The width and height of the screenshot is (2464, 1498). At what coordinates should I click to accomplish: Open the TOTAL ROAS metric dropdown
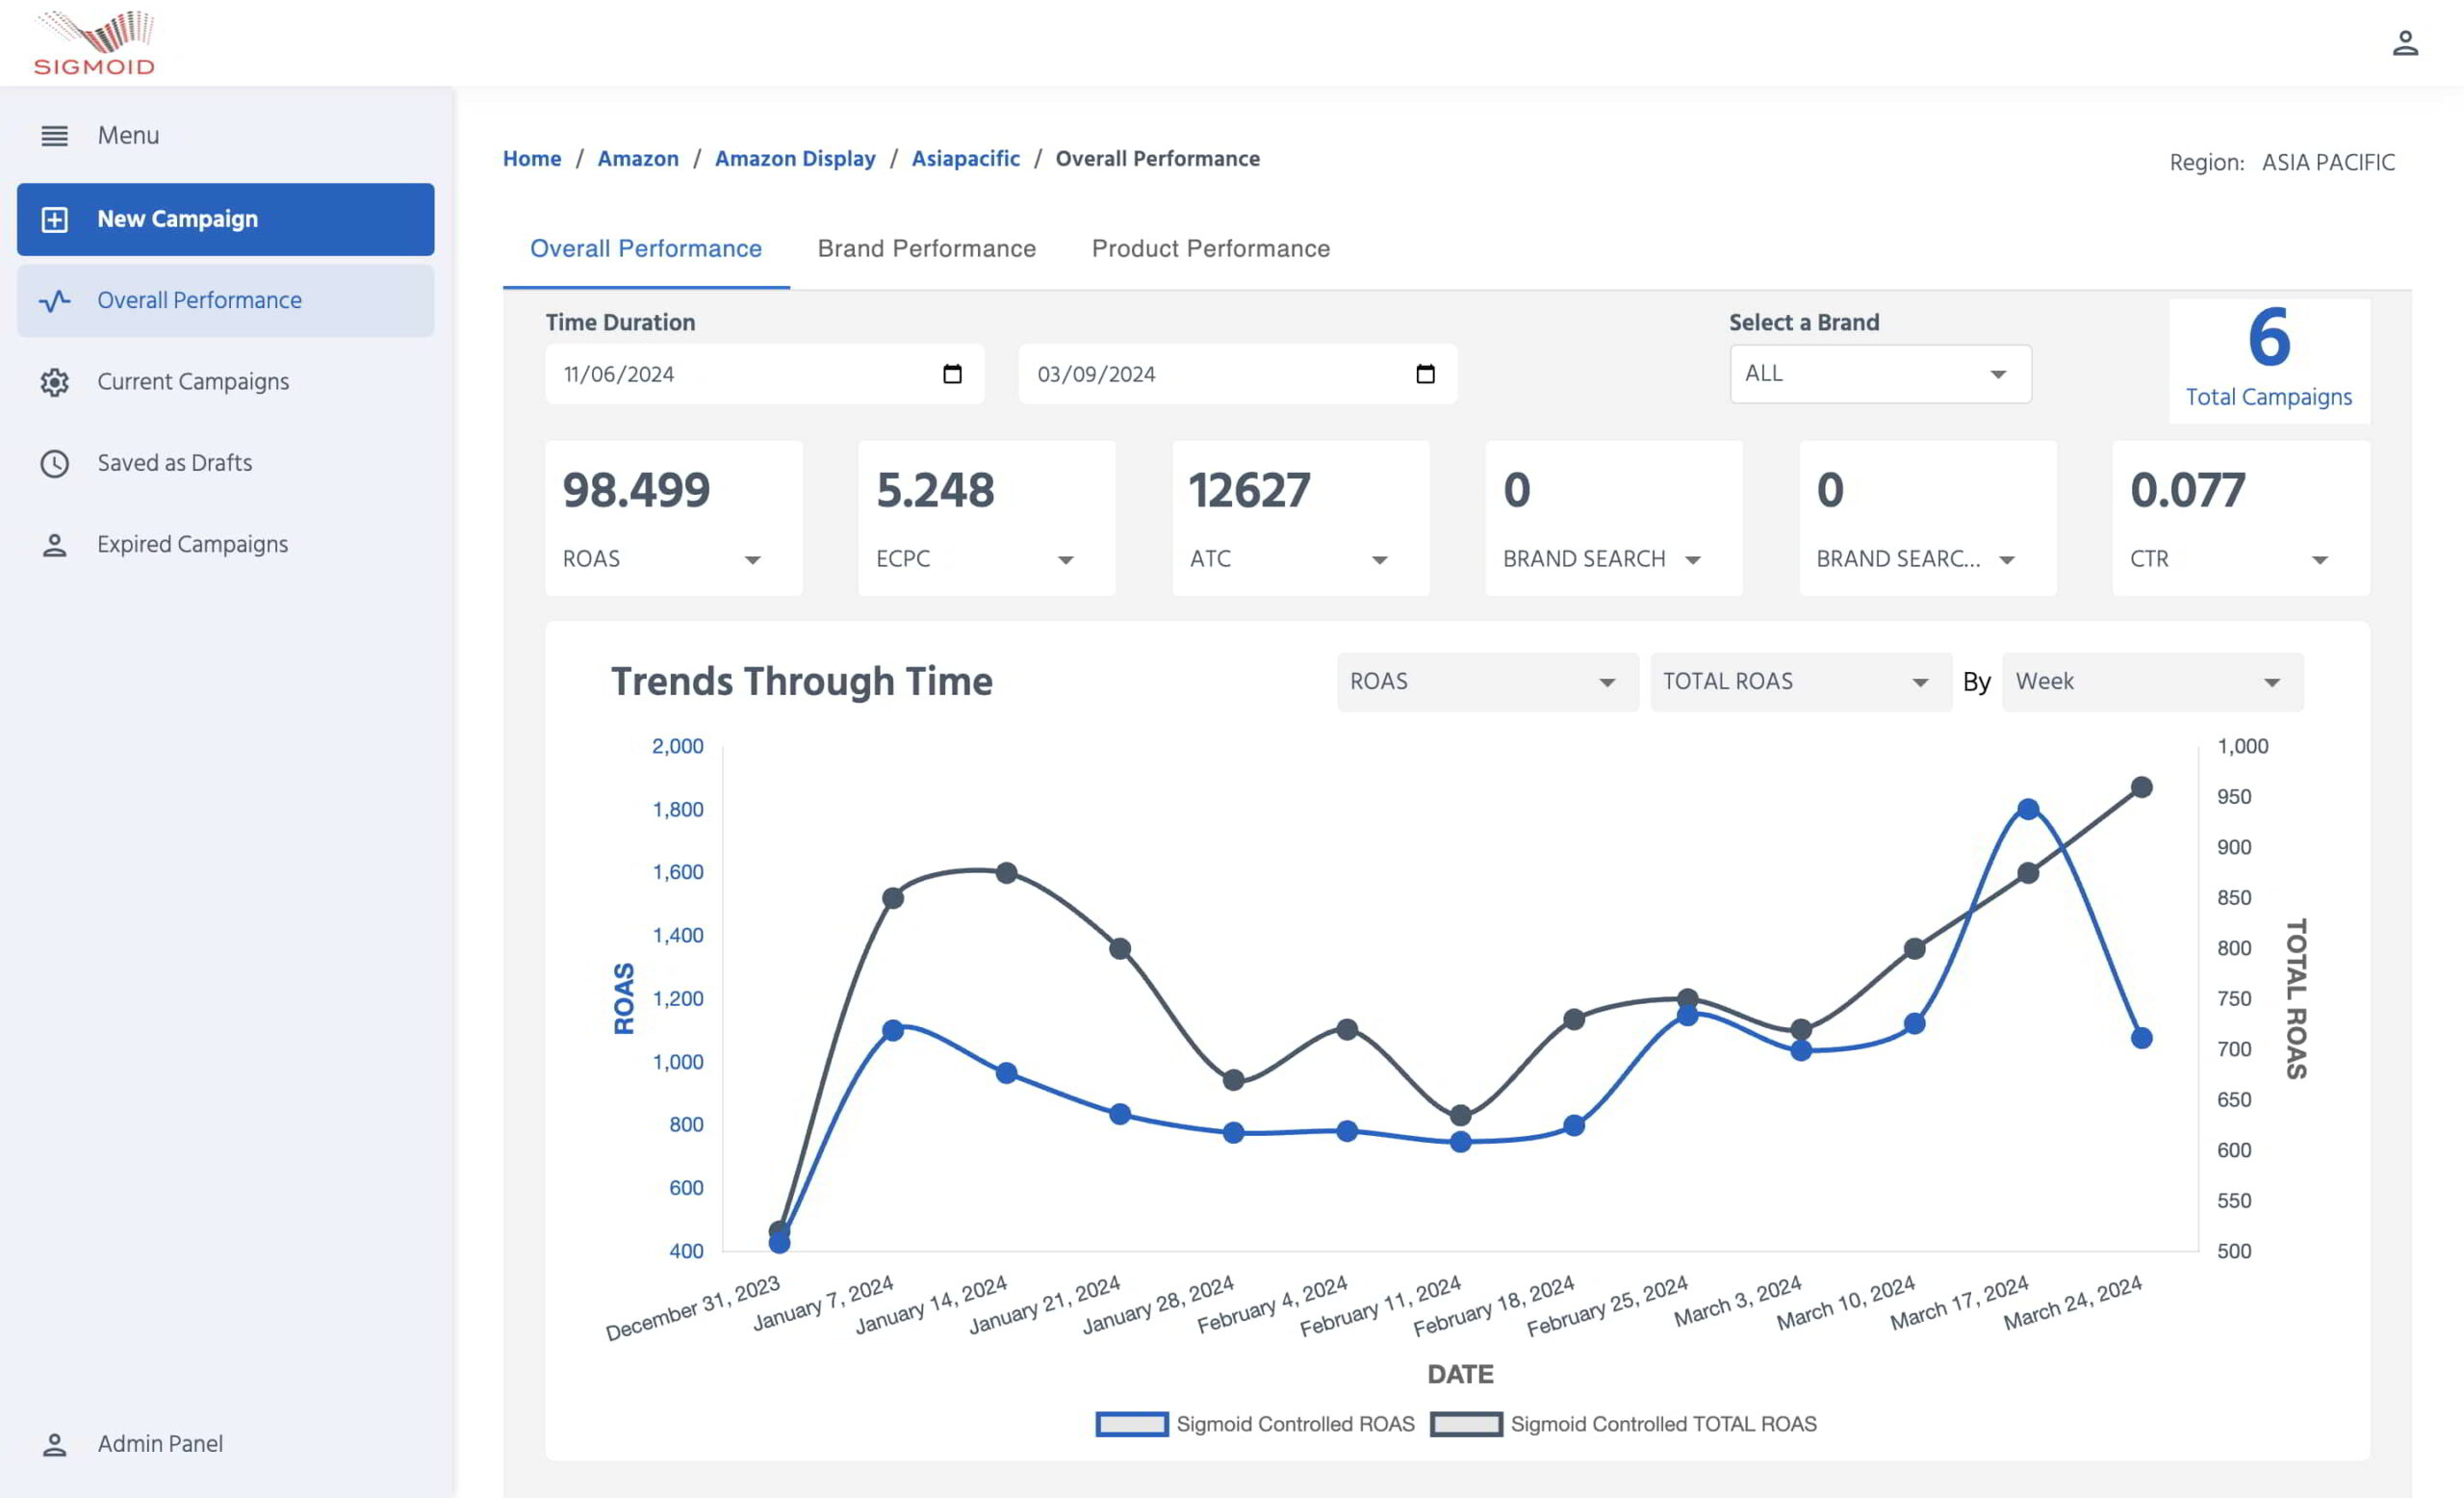[x=1799, y=682]
